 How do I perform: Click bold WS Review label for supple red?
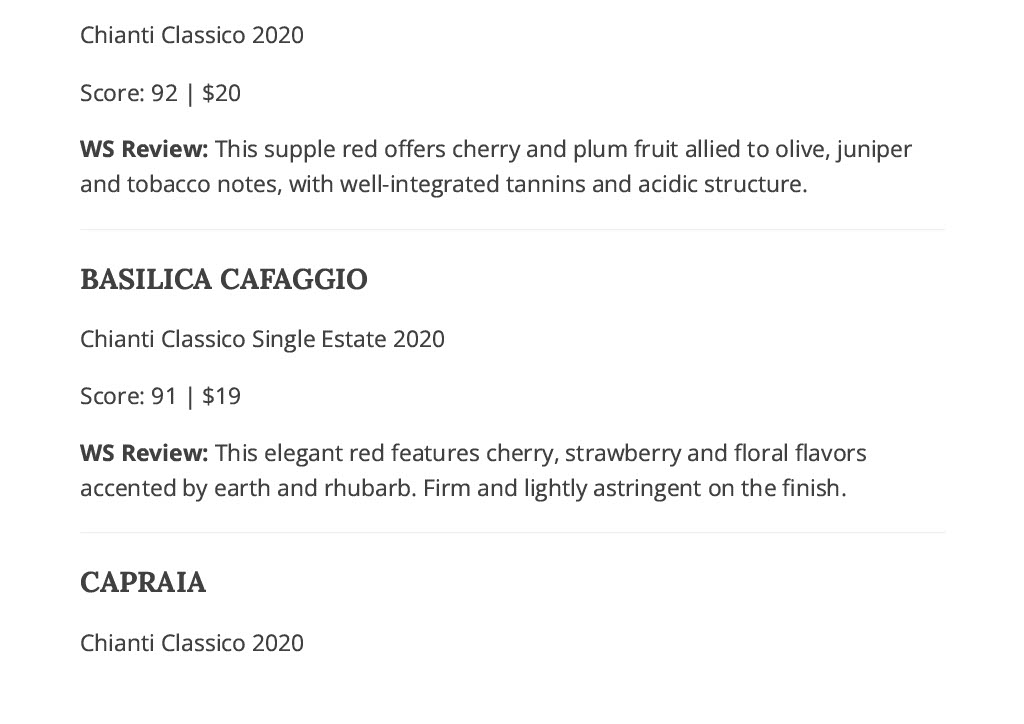(x=144, y=150)
